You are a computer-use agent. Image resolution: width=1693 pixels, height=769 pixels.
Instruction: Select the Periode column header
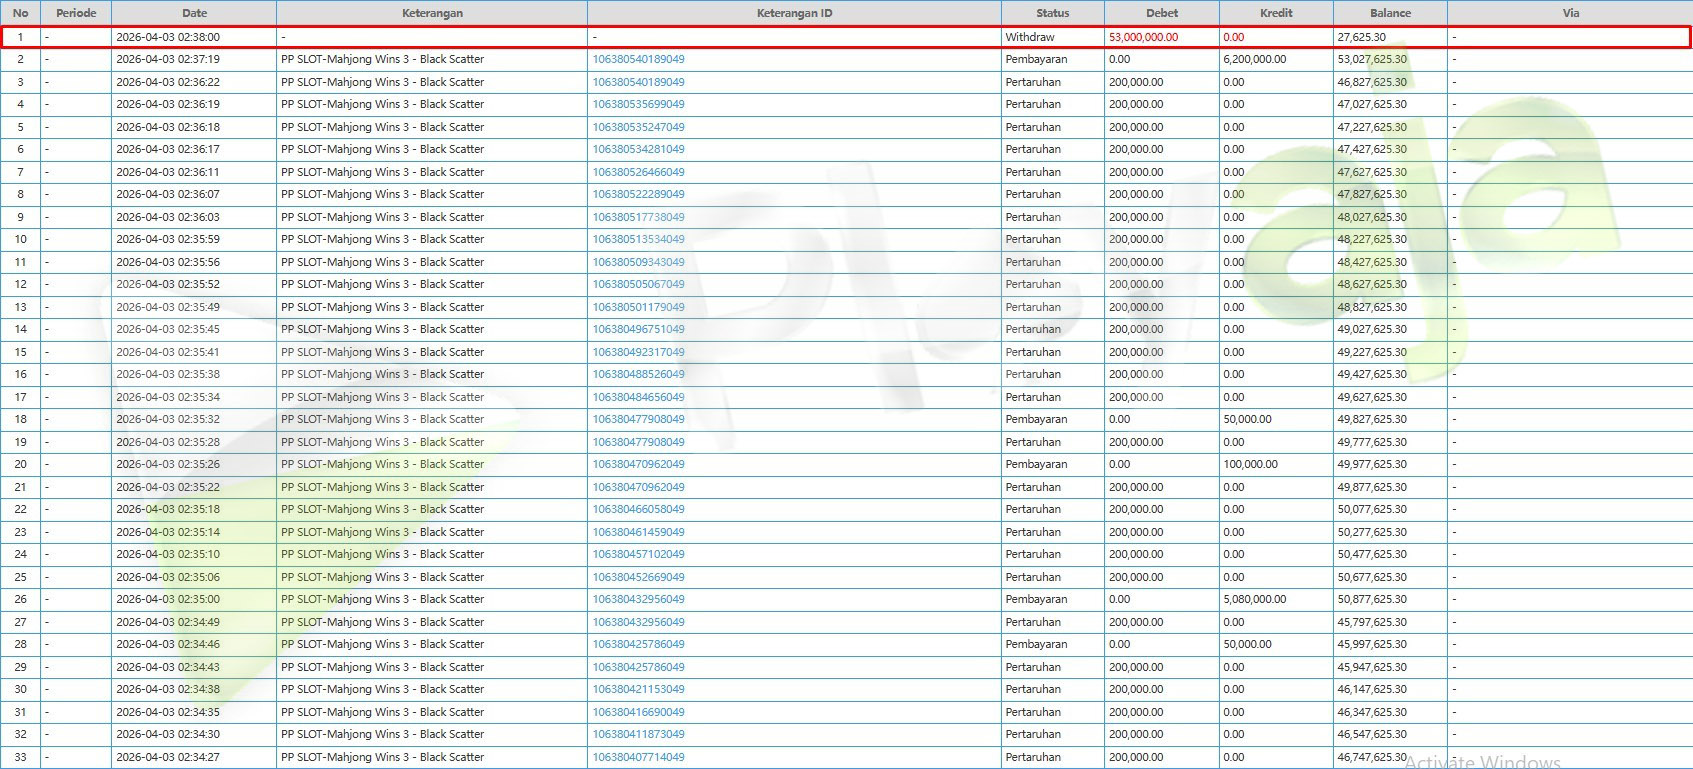tap(76, 13)
